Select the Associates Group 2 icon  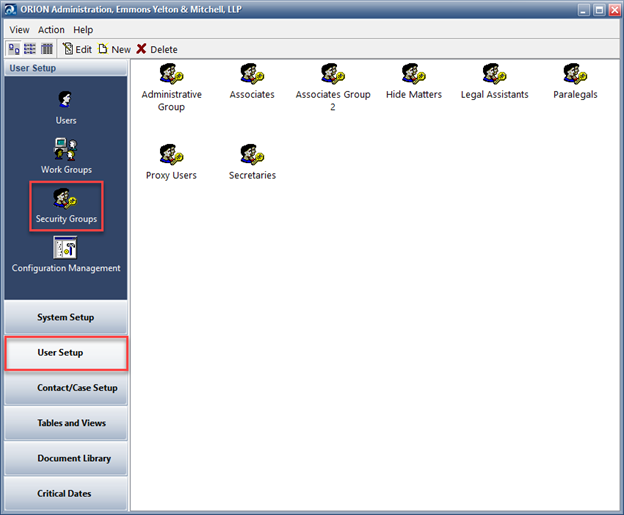[333, 88]
